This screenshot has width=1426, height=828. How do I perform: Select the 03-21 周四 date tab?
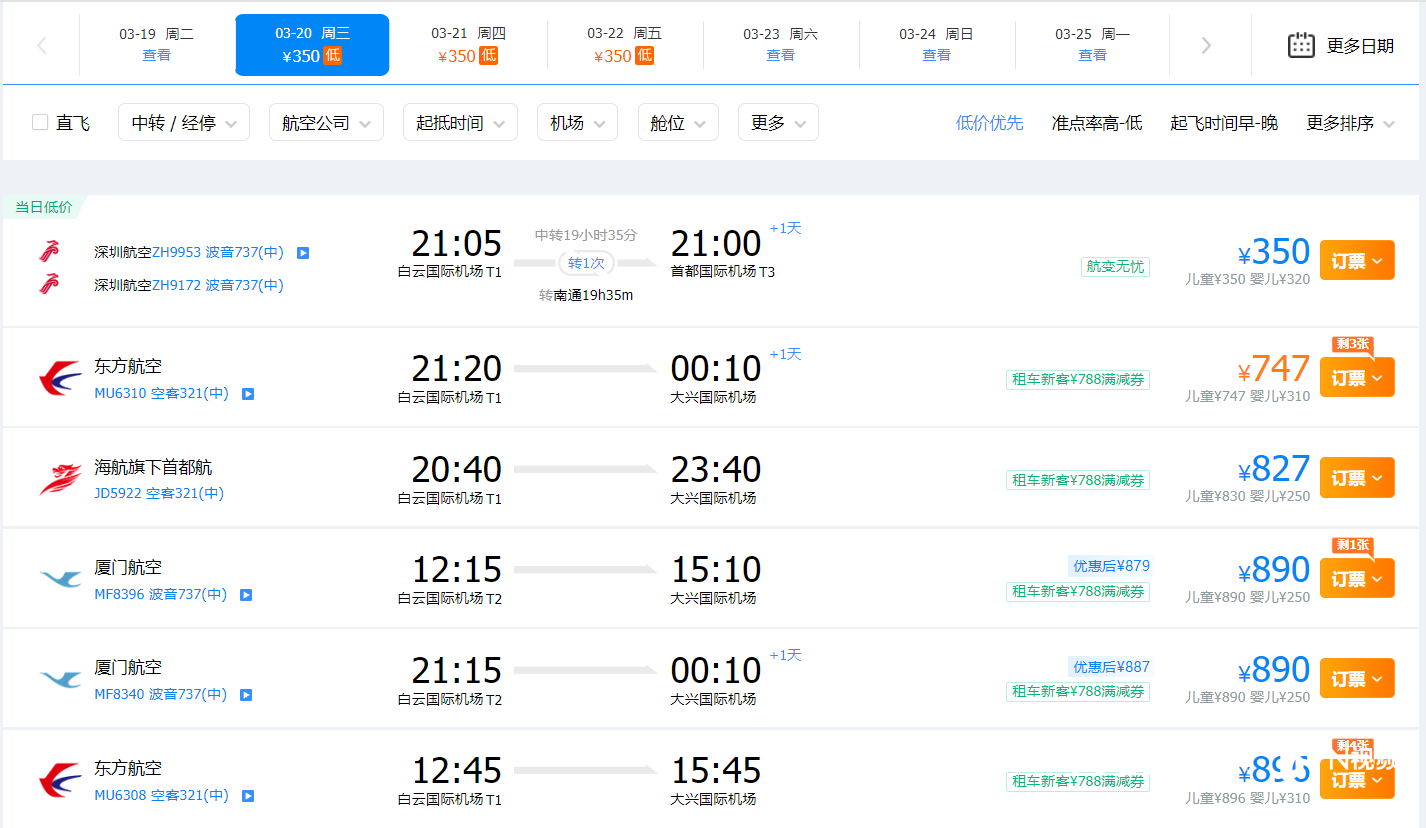point(468,45)
